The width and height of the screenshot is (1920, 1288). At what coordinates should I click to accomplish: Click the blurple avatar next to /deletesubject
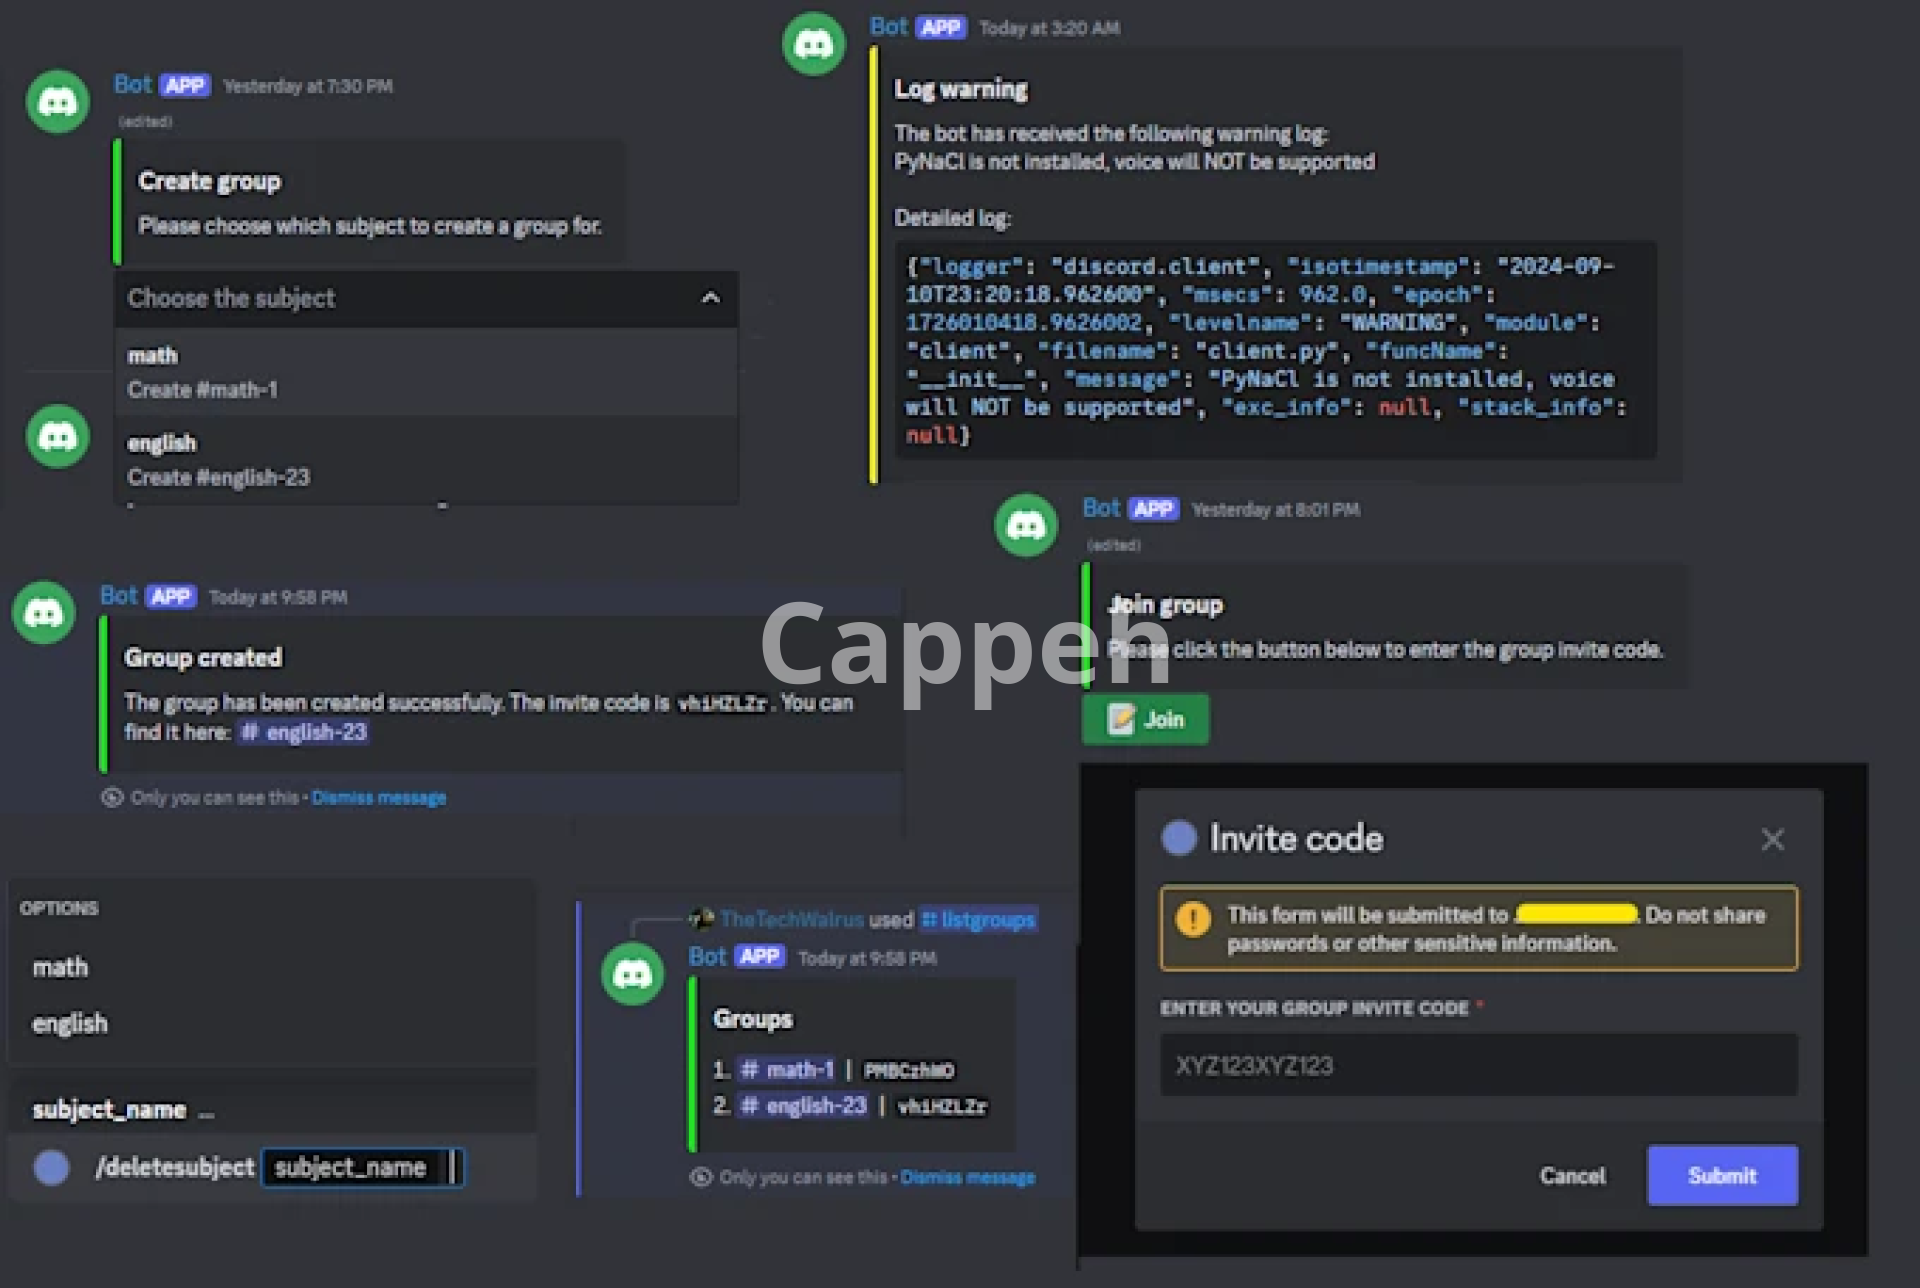click(52, 1167)
